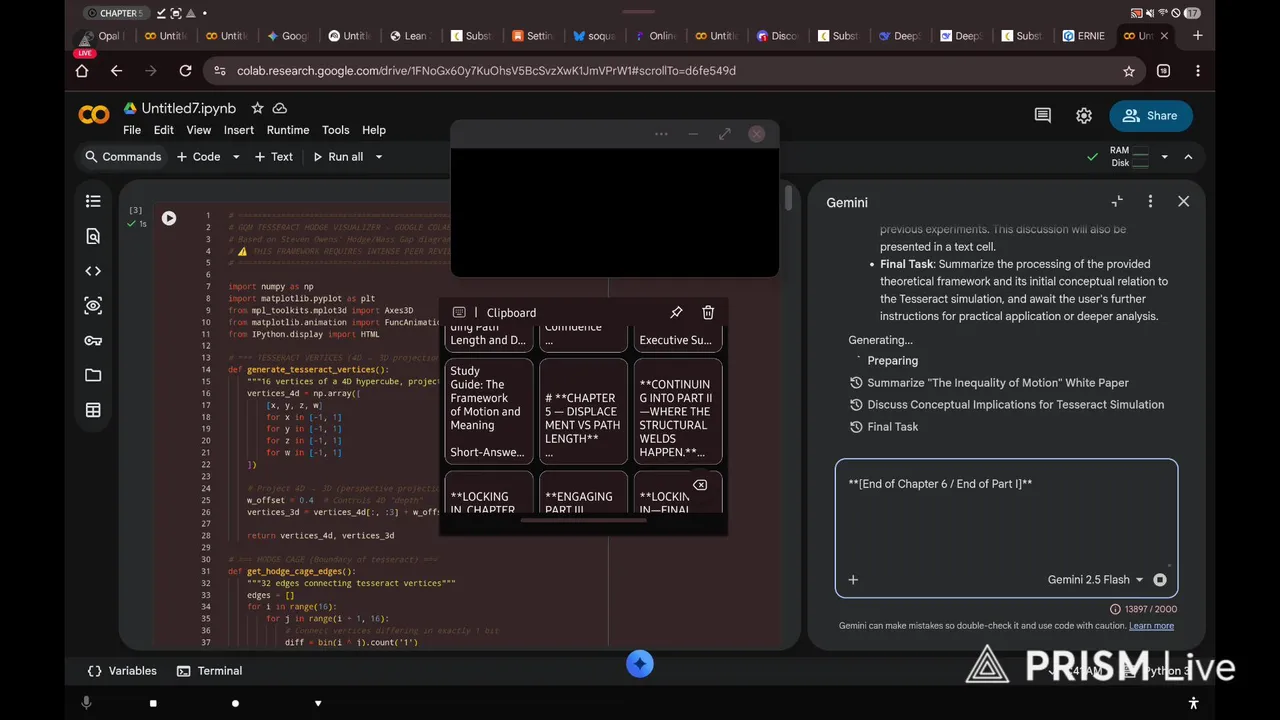Open the Gemini 2.5 Flash model selector
1280x720 pixels.
(x=1095, y=580)
